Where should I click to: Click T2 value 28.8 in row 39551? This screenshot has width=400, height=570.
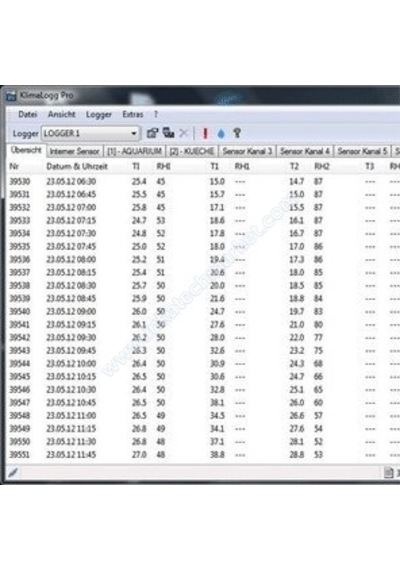[297, 455]
